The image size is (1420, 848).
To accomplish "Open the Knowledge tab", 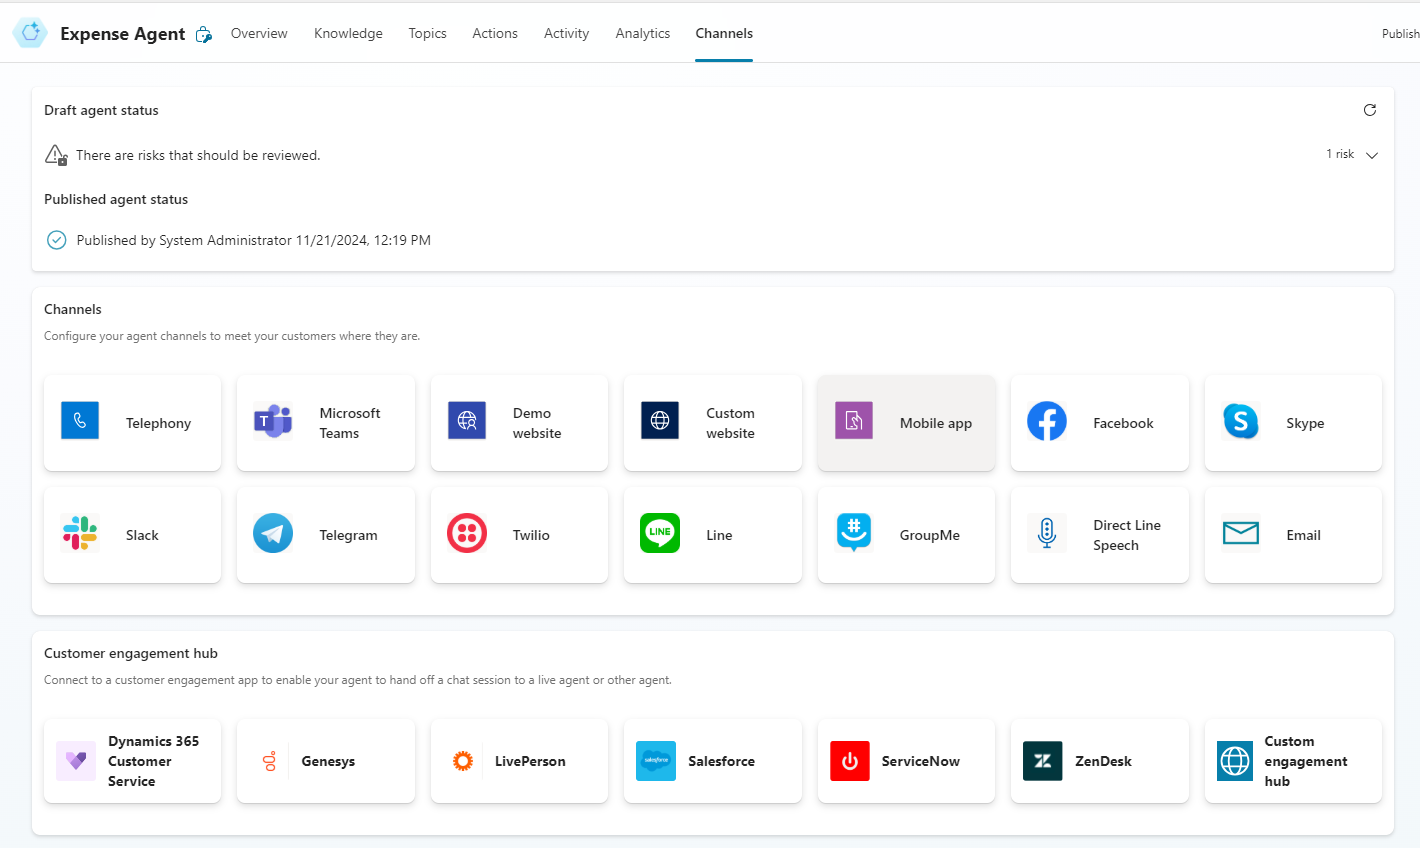I will point(348,33).
